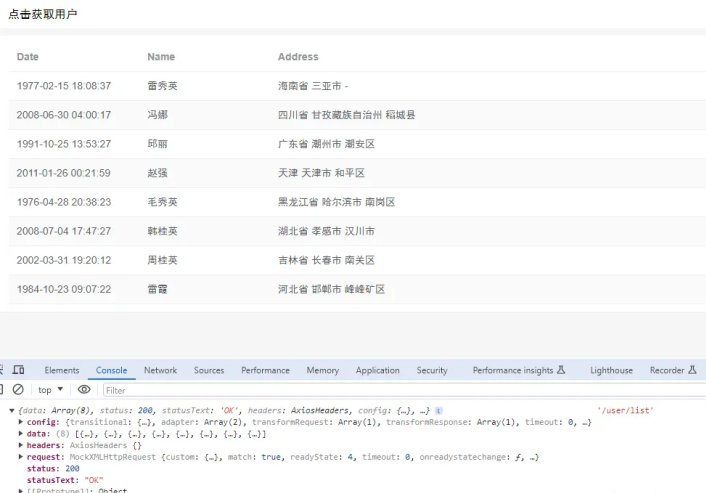The height and width of the screenshot is (493, 706).
Task: Select the Console tab
Action: pyautogui.click(x=111, y=370)
